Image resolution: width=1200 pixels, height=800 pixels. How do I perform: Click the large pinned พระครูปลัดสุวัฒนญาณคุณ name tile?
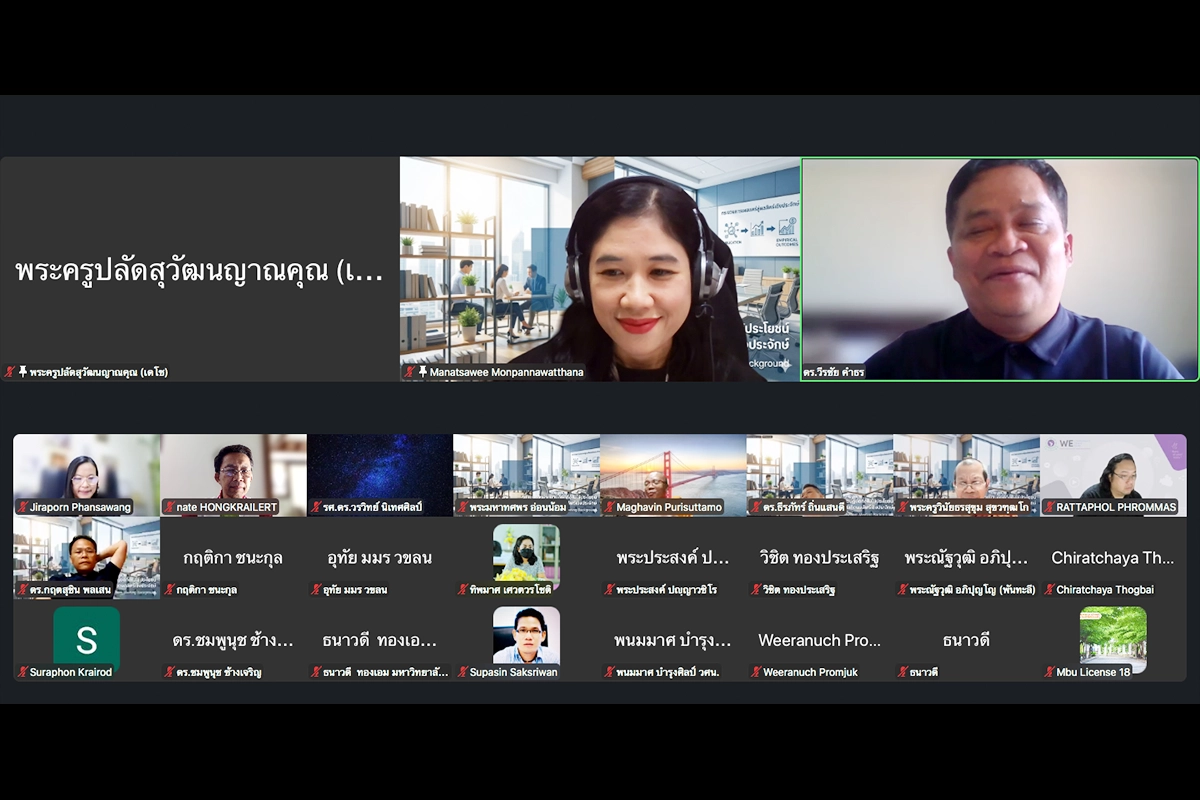[200, 268]
